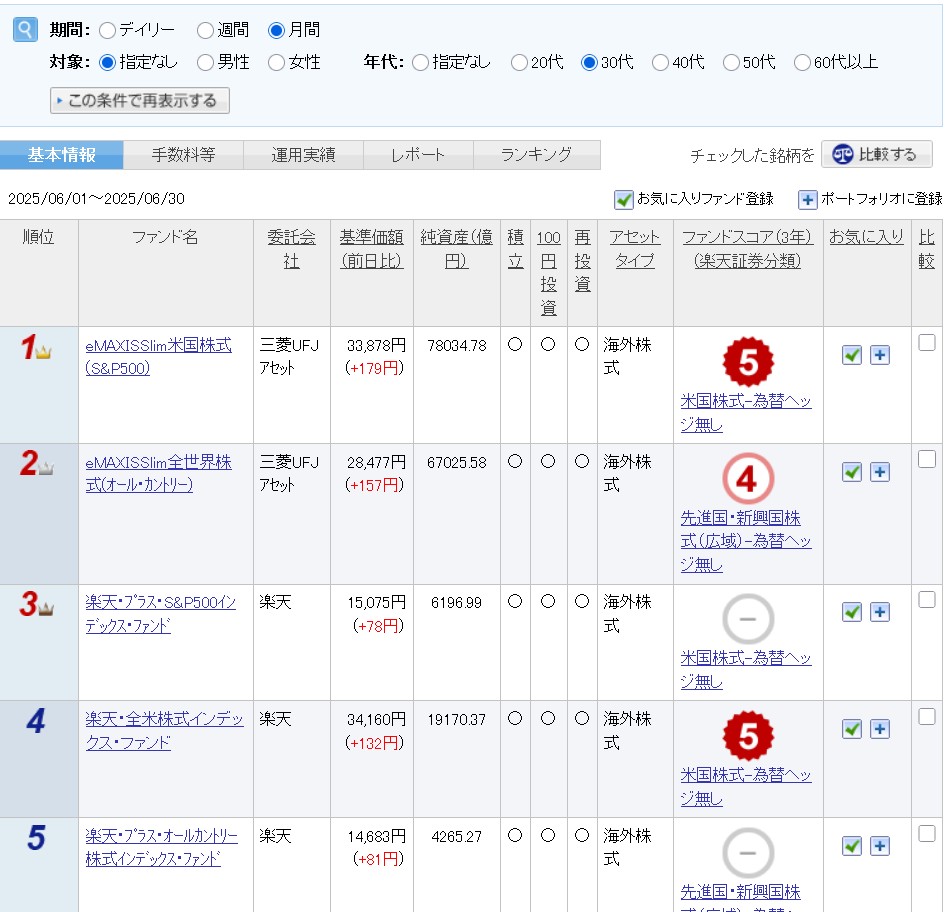The image size is (946, 912).
Task: Add 楽天・プラス・オールカントリー to portfolio
Action: pyautogui.click(x=880, y=846)
